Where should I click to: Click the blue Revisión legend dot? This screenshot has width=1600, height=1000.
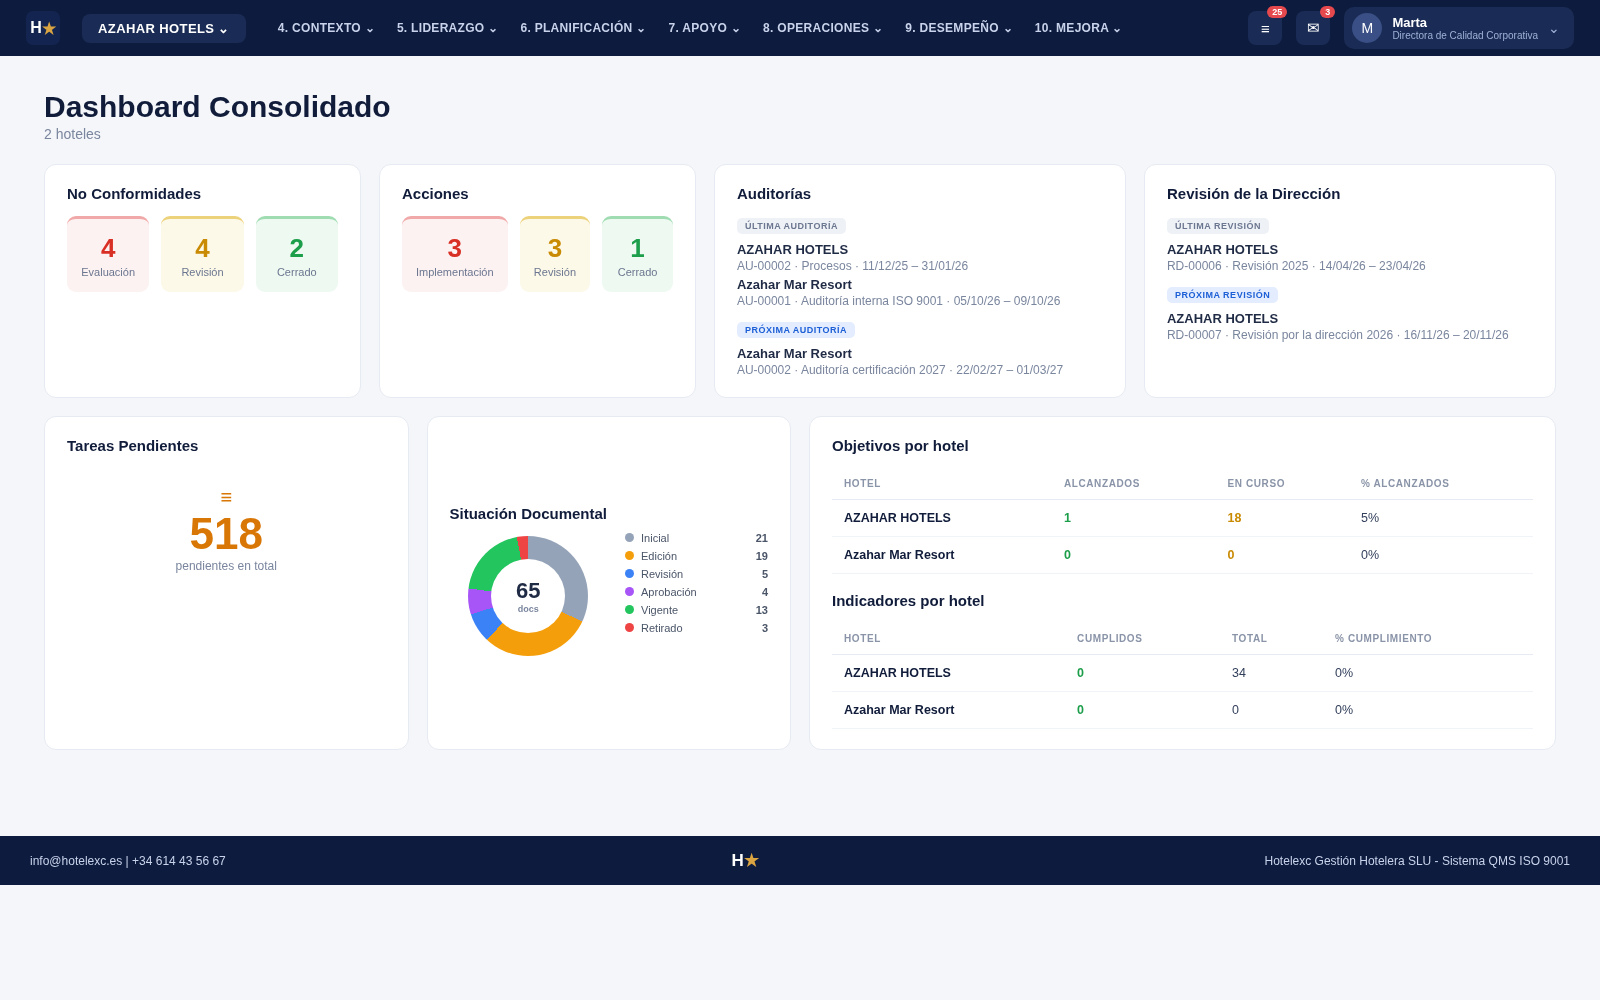click(630, 574)
